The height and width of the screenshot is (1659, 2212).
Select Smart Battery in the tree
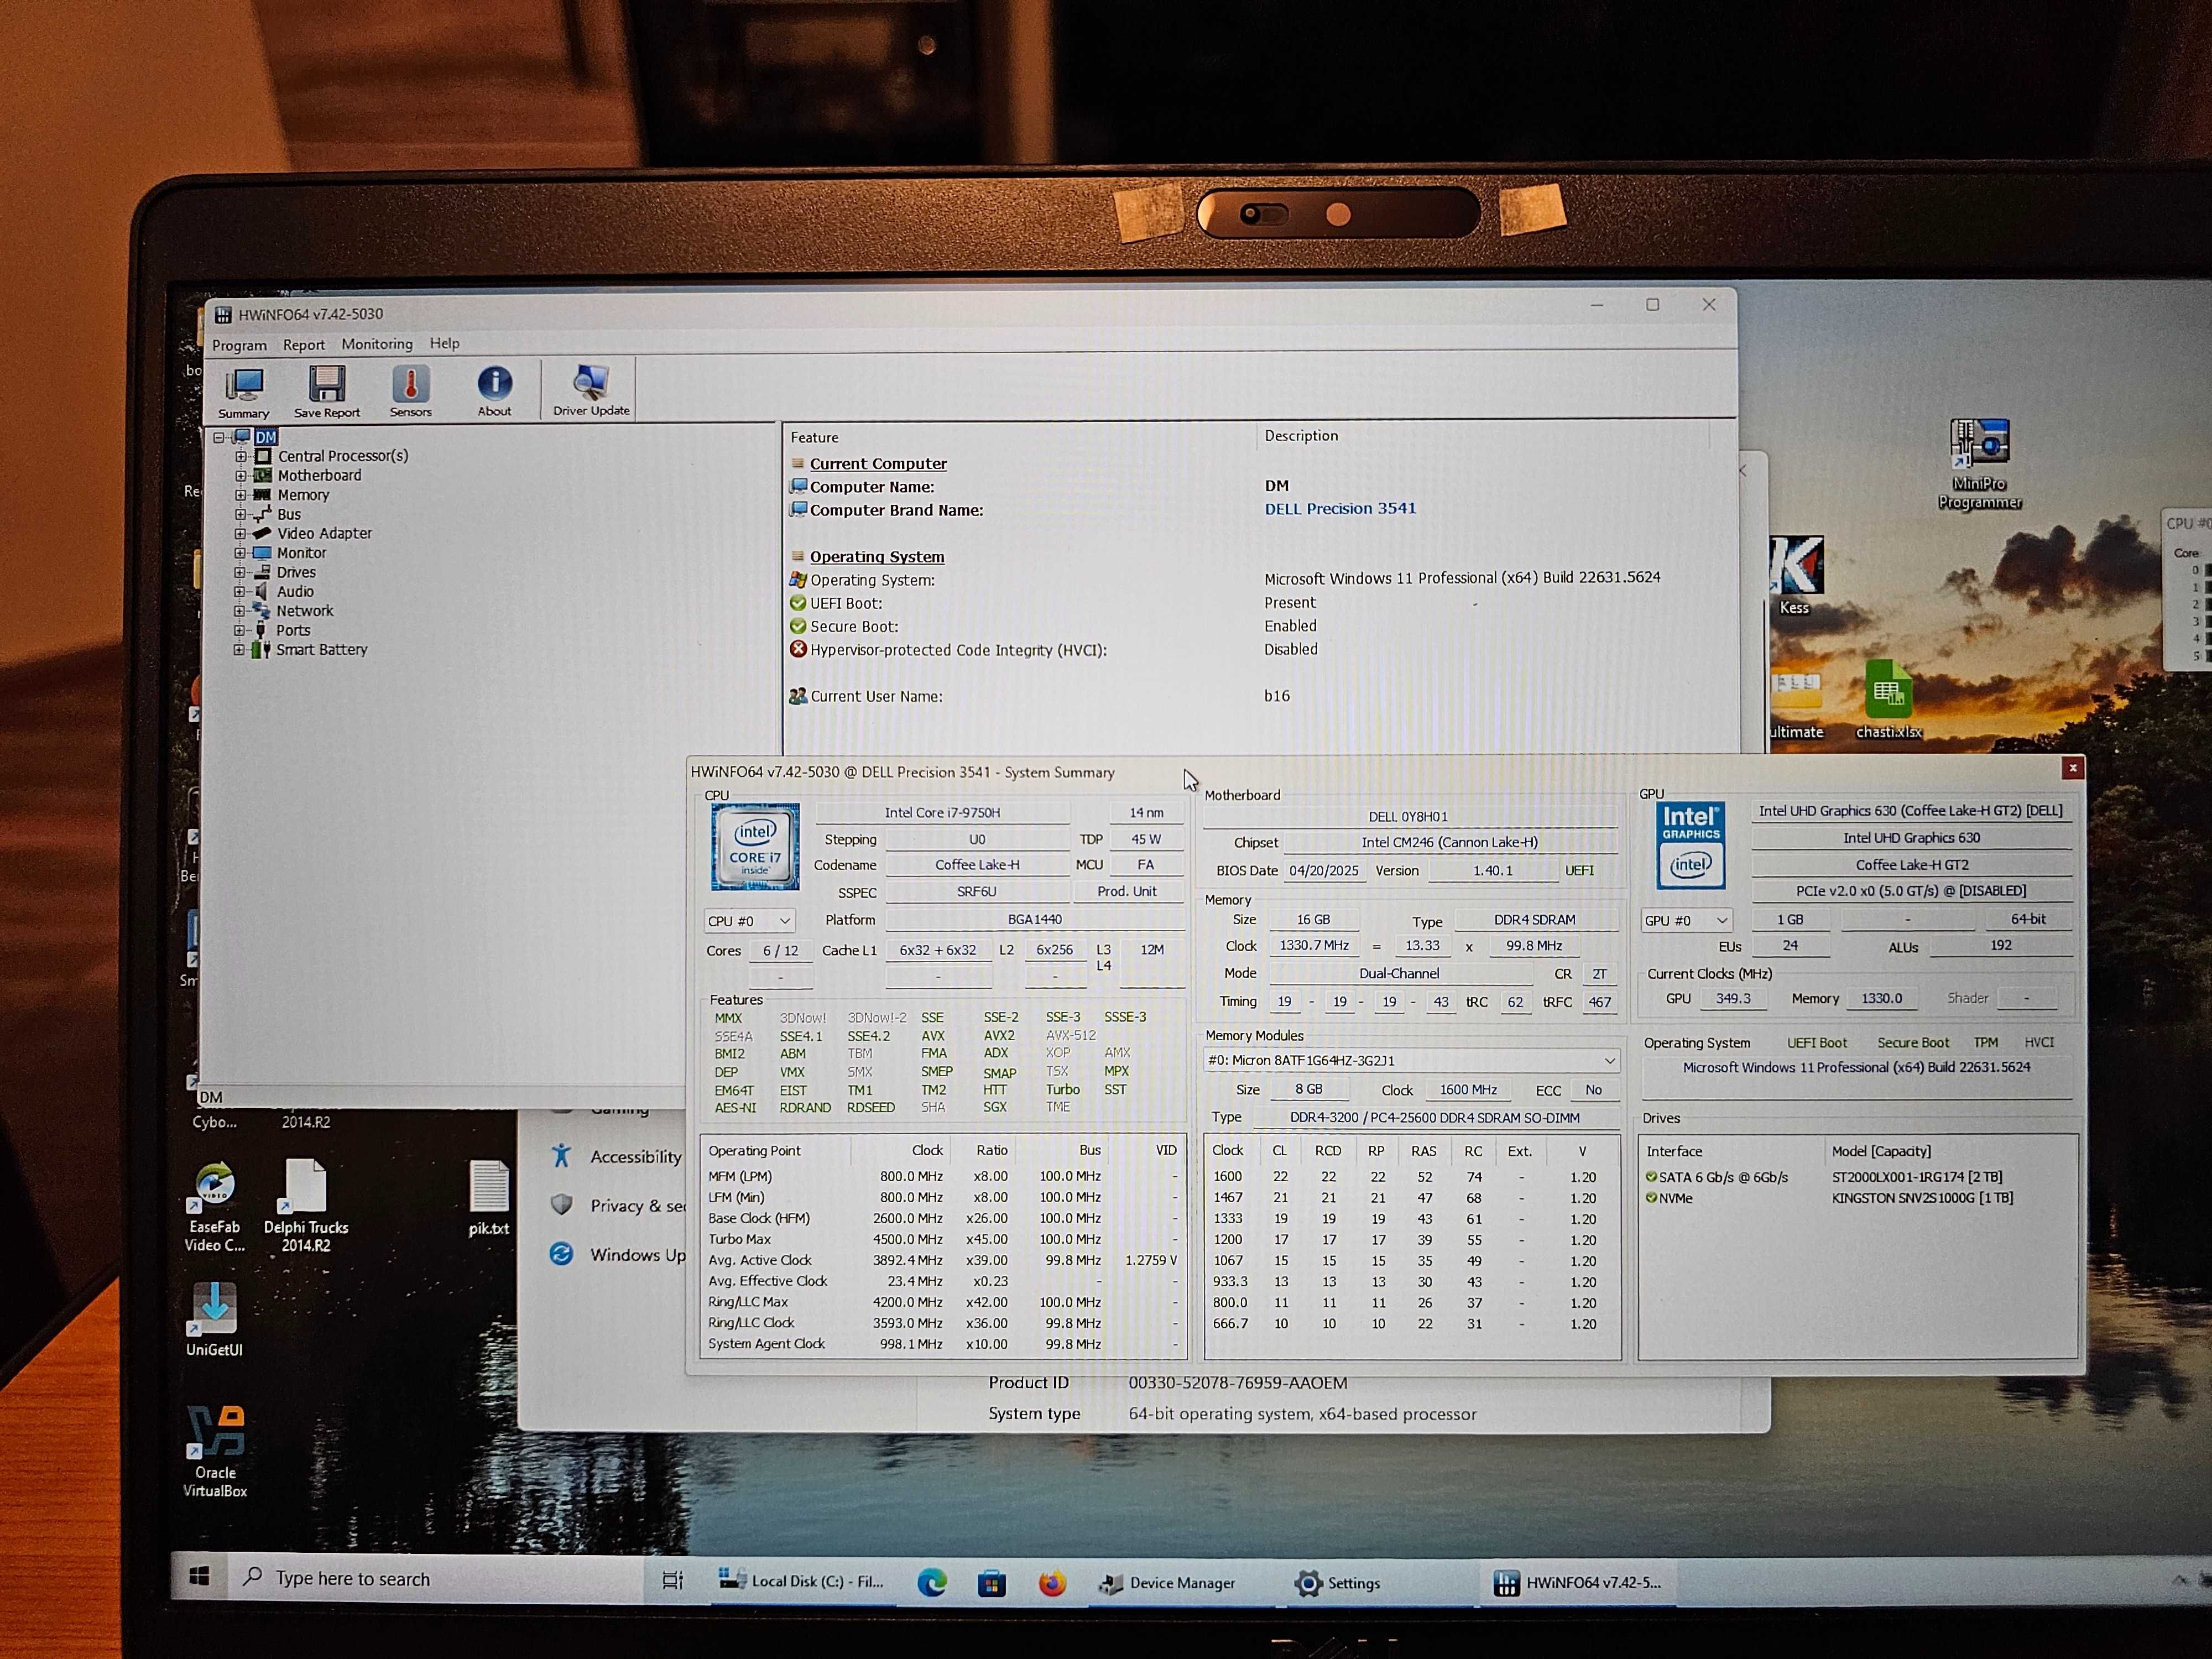(322, 649)
